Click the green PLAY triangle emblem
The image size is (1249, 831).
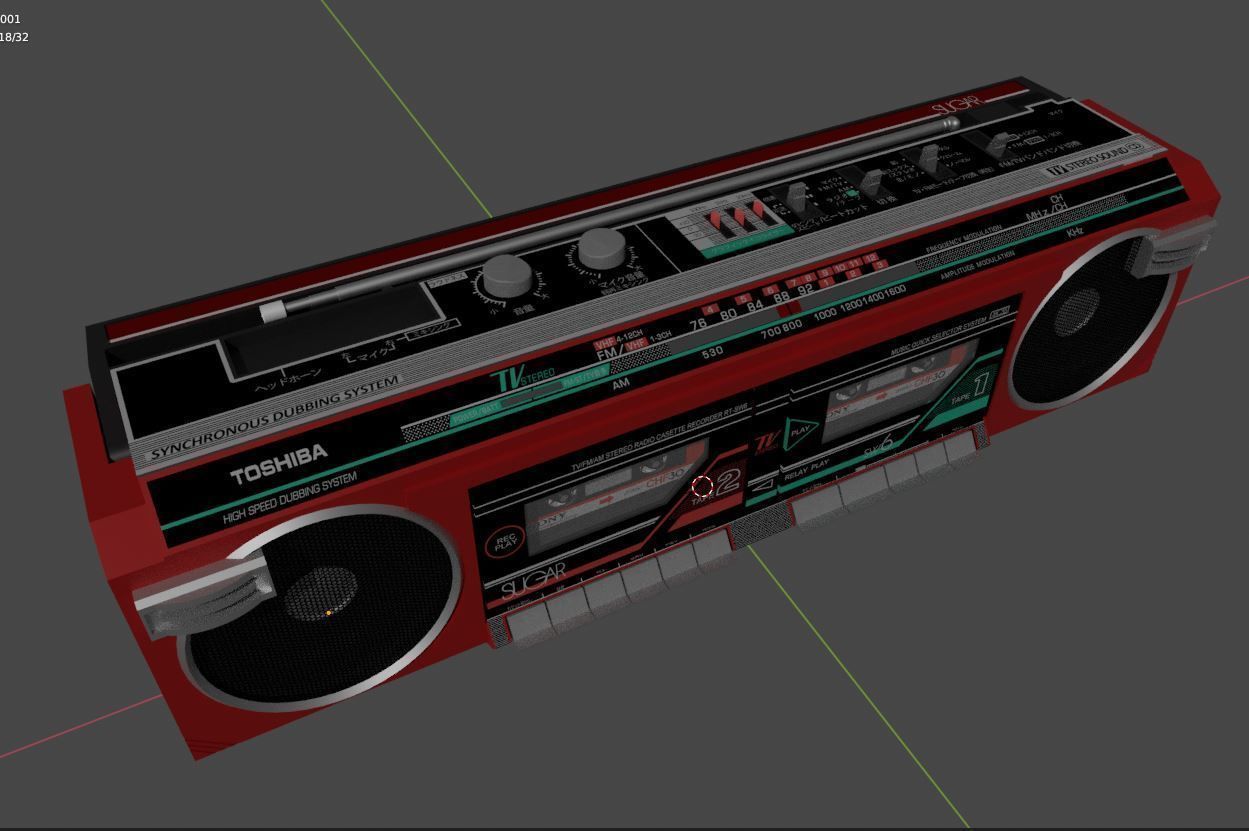801,432
